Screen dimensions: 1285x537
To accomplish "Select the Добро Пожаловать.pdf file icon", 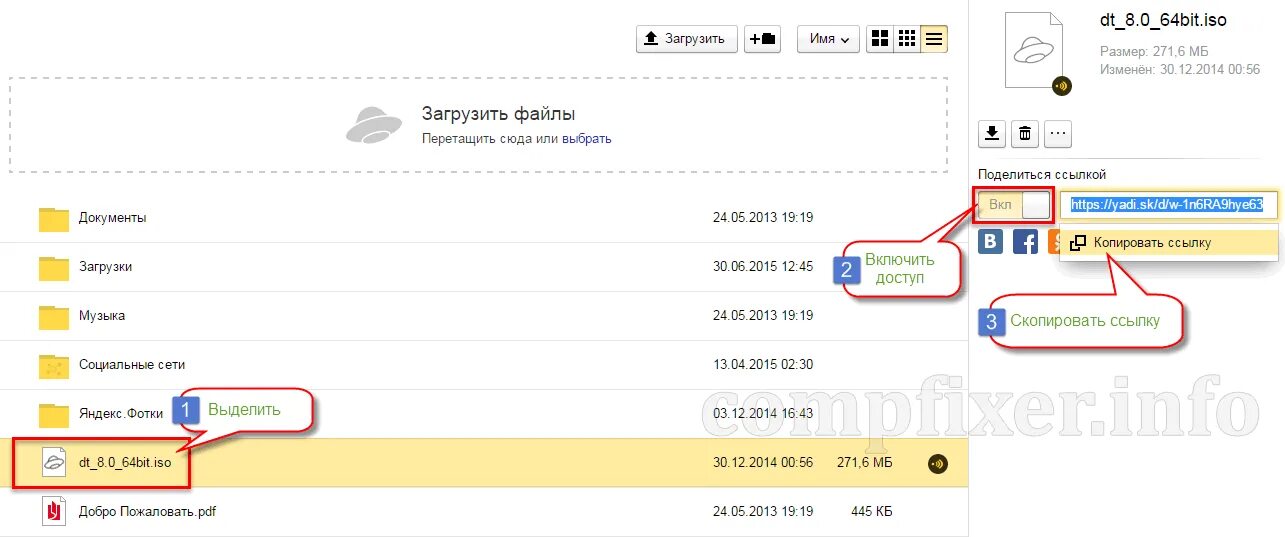I will coord(53,512).
